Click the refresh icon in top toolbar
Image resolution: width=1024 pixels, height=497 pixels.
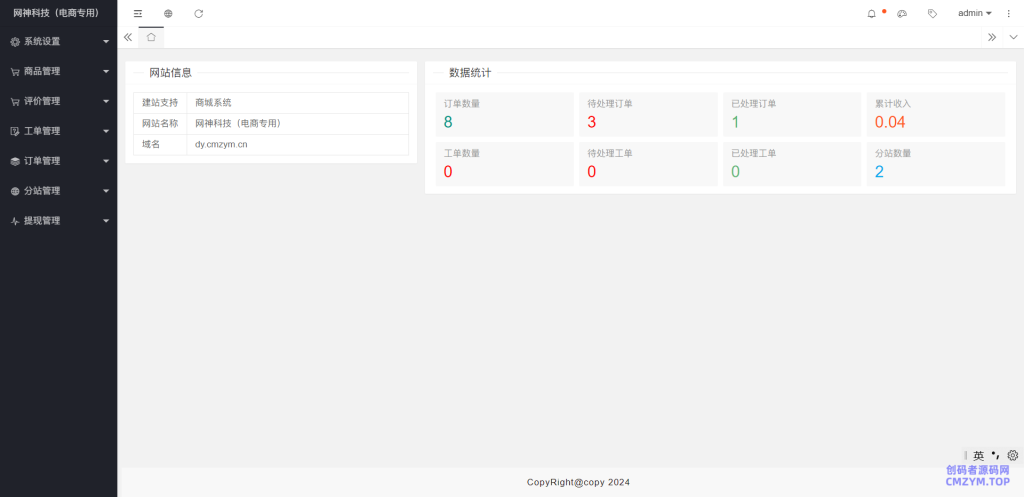[x=198, y=13]
